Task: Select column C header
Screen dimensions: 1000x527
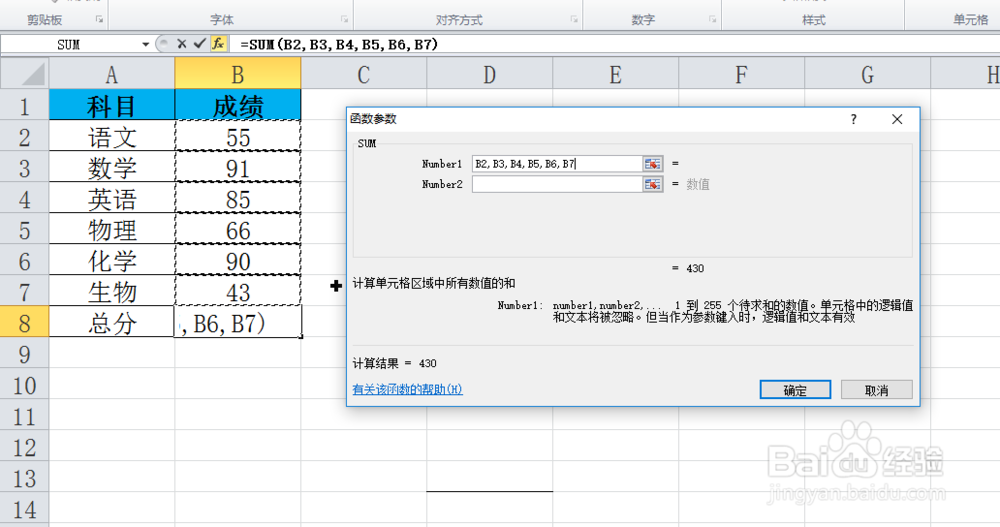Action: pyautogui.click(x=364, y=74)
